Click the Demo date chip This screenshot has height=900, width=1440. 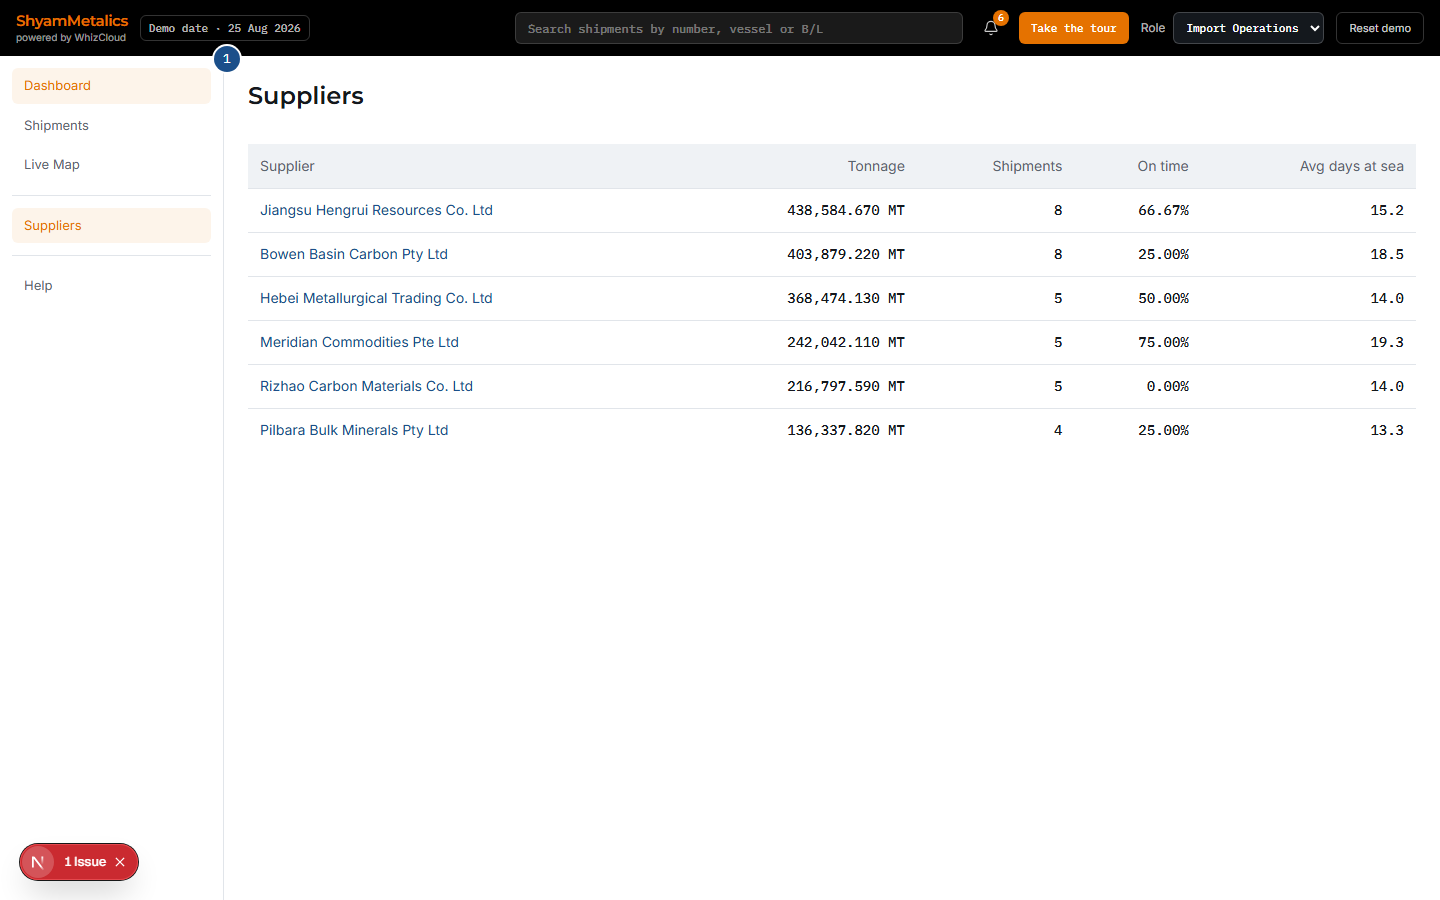click(x=225, y=28)
